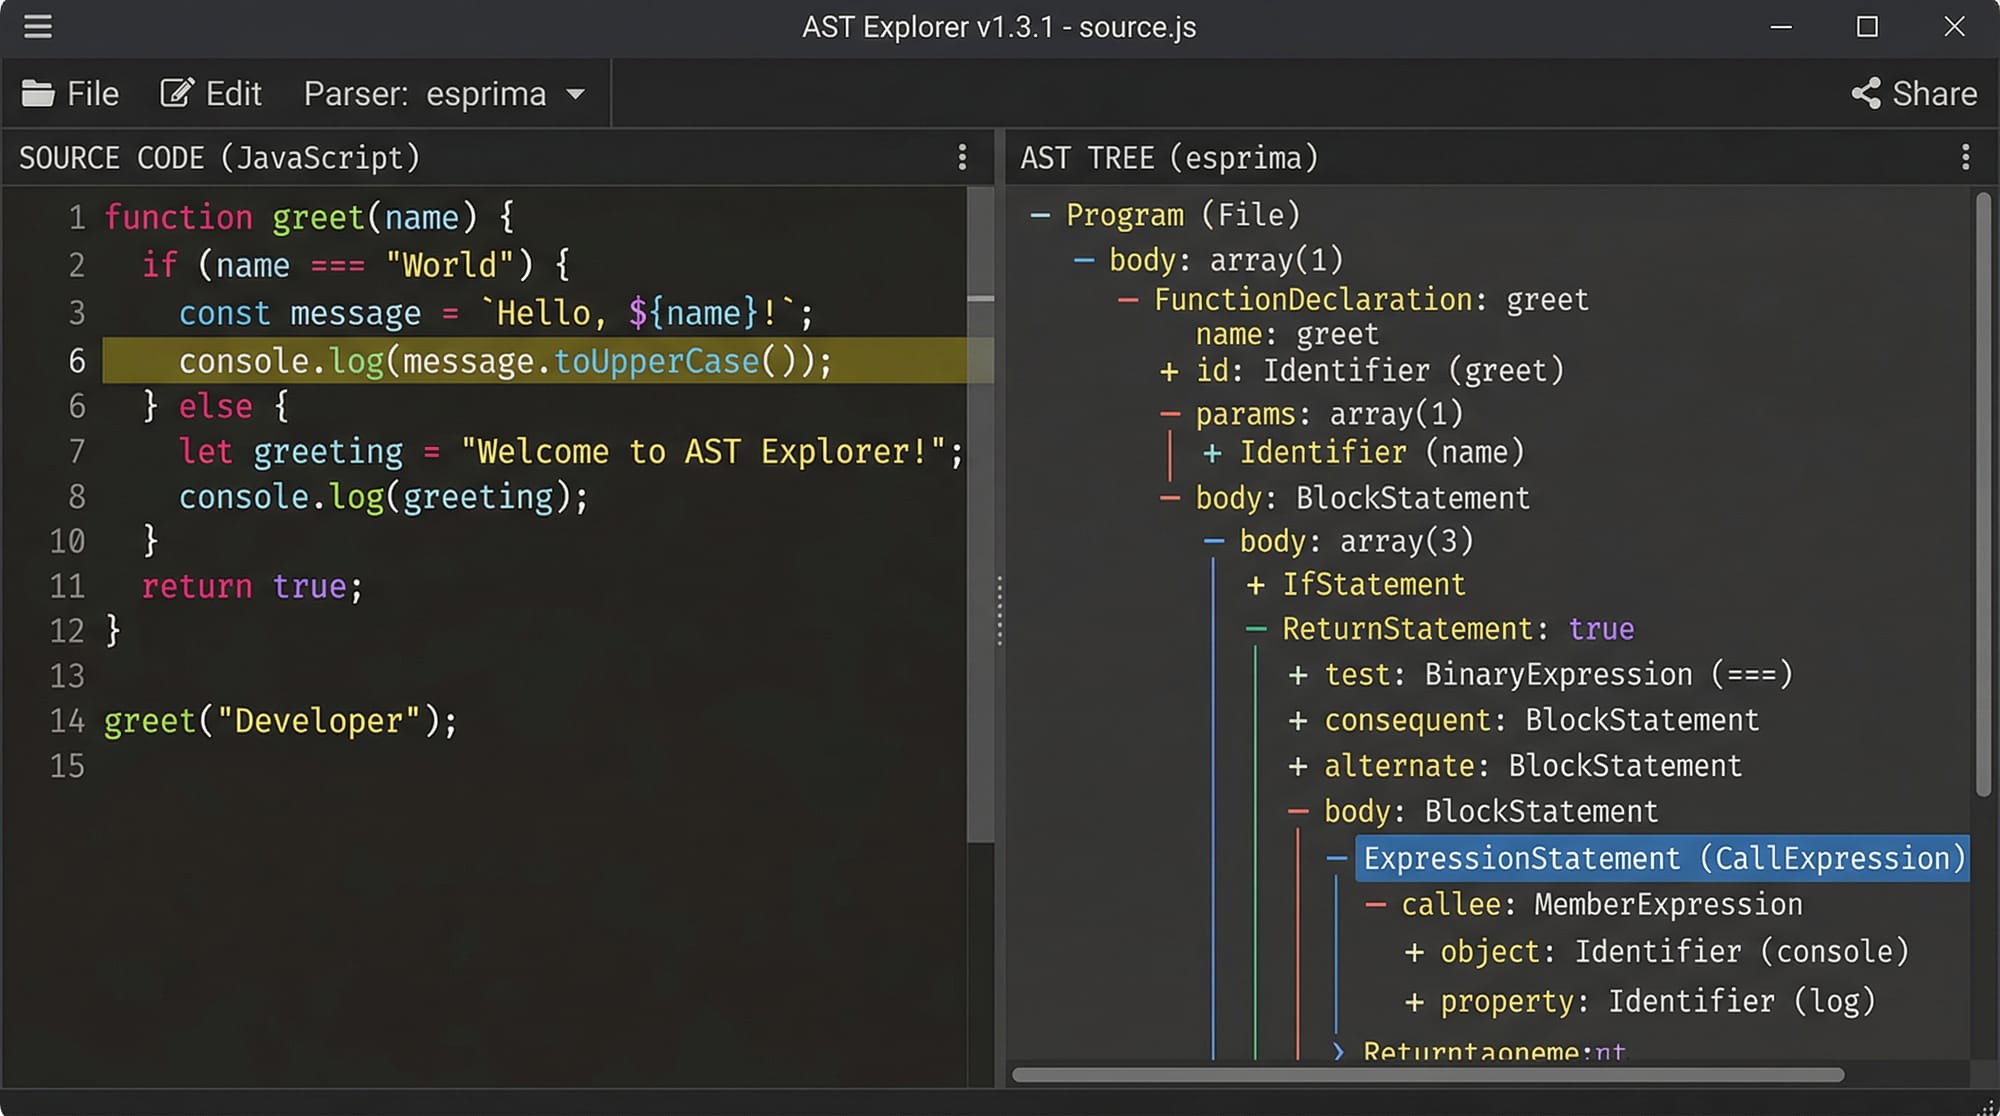Collapse the params: array(1) node
The height and width of the screenshot is (1116, 2000).
coord(1169,414)
